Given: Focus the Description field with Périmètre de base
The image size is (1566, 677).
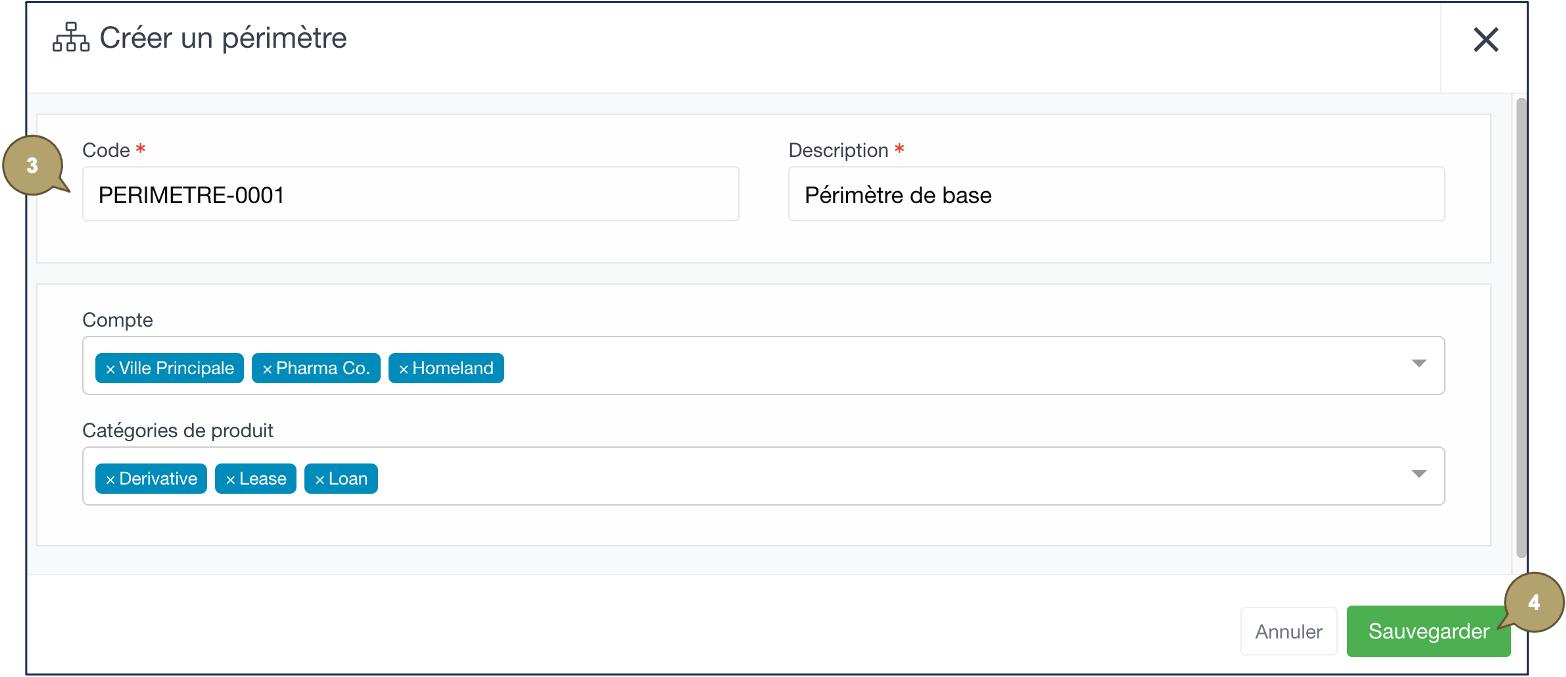Looking at the screenshot, I should coord(1115,195).
